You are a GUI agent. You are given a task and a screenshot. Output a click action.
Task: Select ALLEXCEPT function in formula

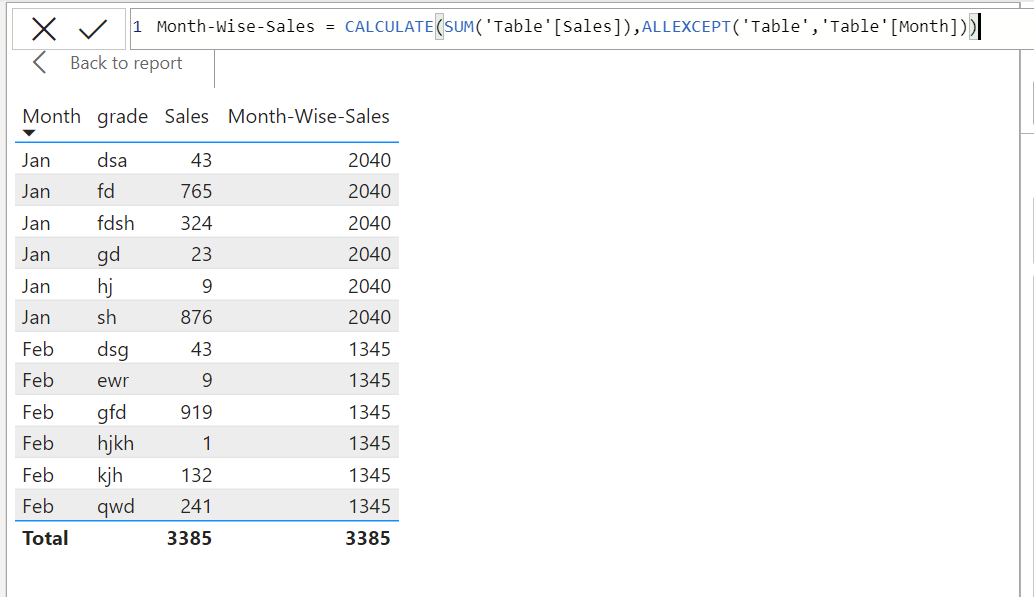point(686,27)
